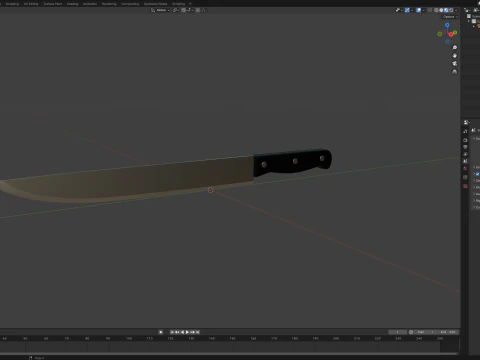Expand the Rigid Body World panel arrow
The height and width of the screenshot is (360, 480).
pyautogui.click(x=474, y=200)
